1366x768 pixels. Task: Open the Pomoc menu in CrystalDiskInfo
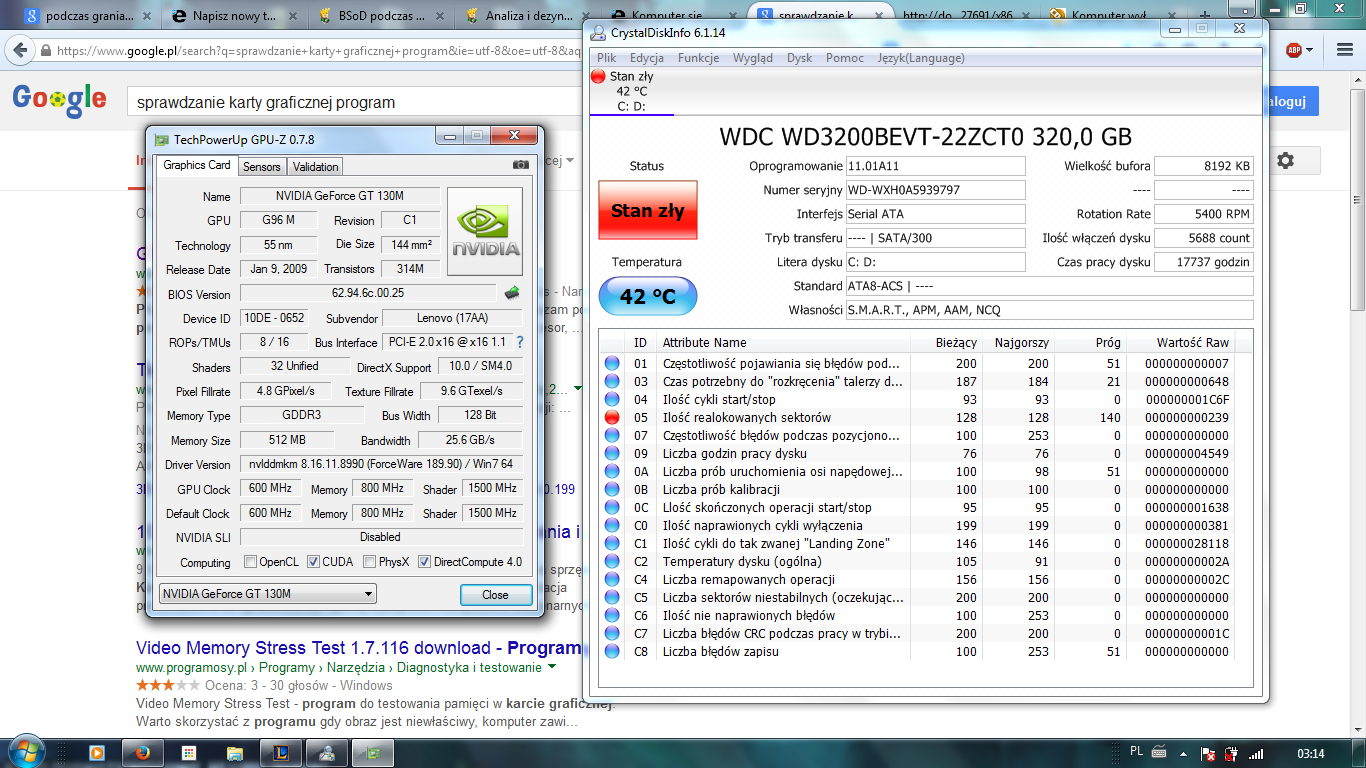point(845,58)
